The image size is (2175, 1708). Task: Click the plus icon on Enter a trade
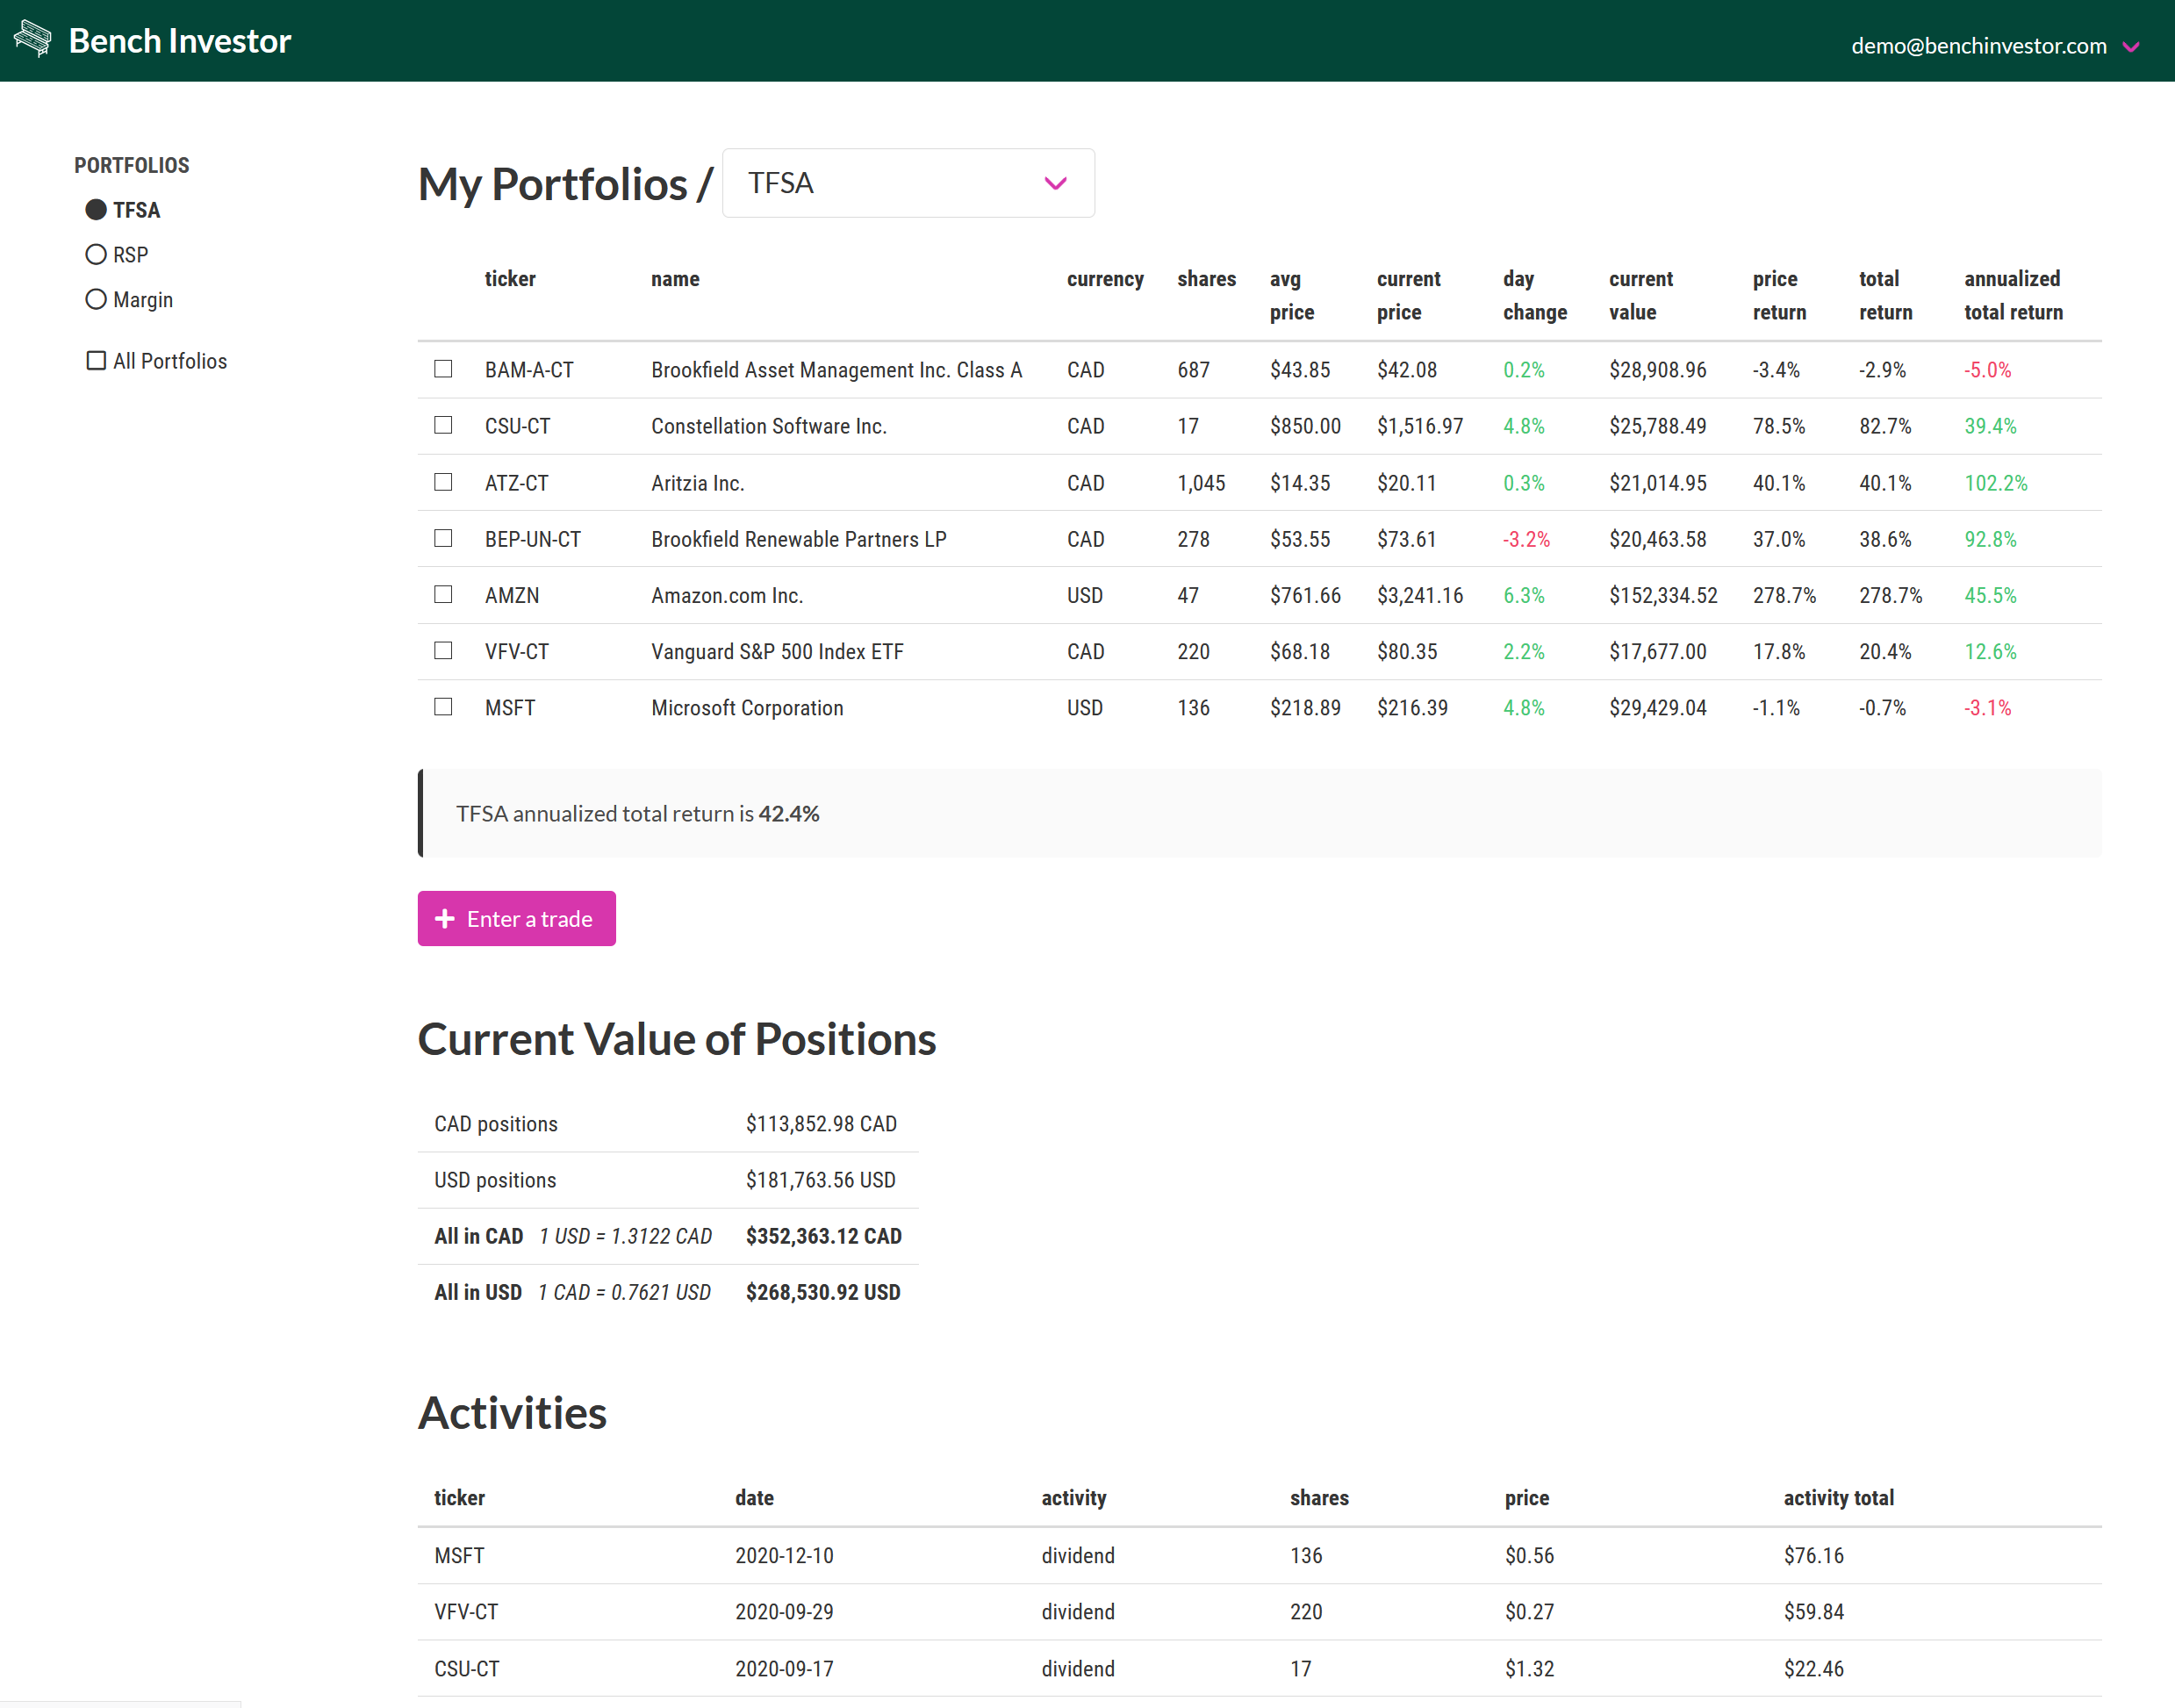[445, 918]
